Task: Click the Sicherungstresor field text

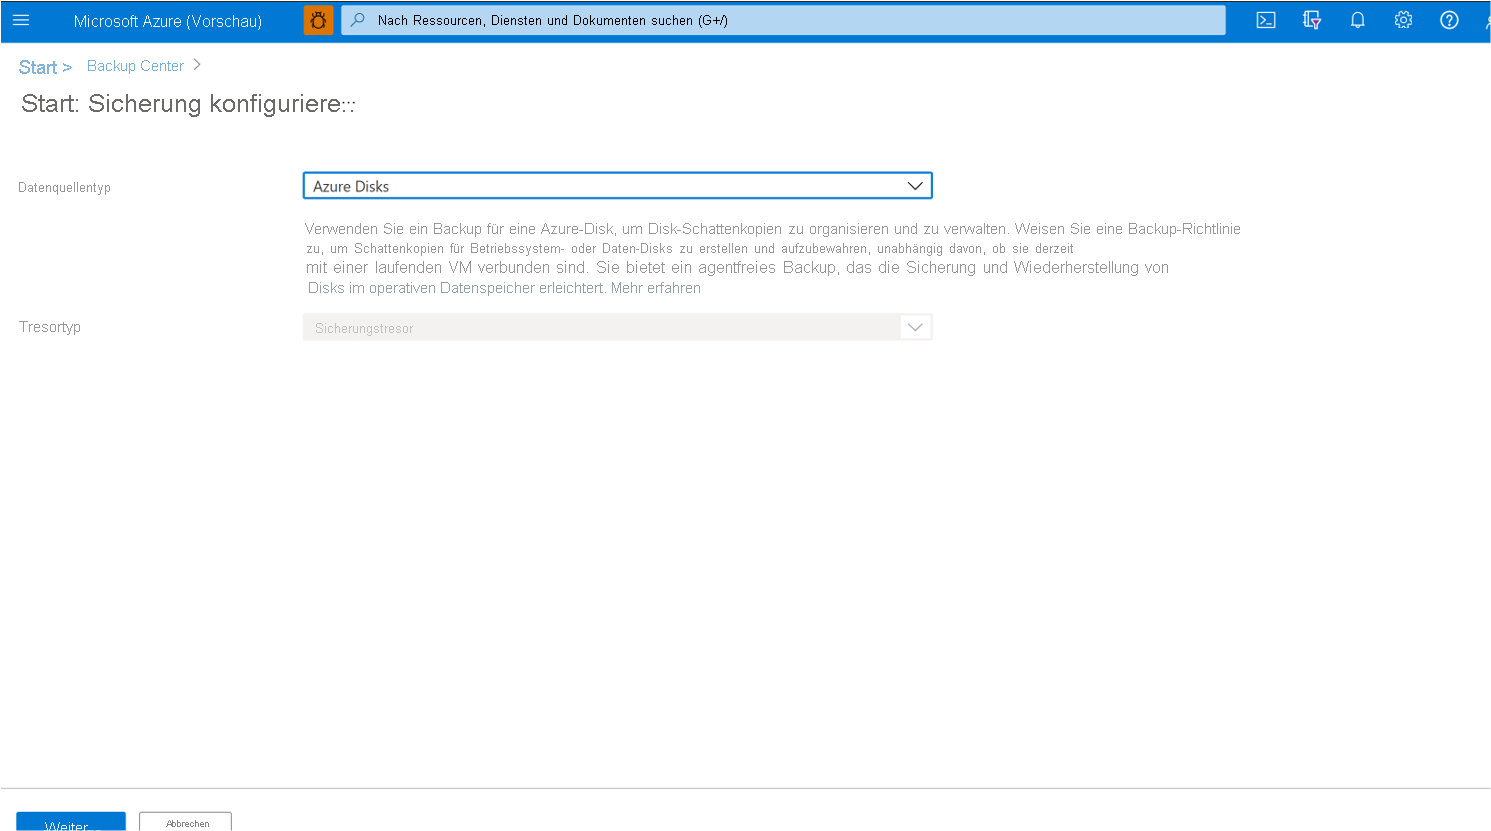Action: [x=364, y=328]
